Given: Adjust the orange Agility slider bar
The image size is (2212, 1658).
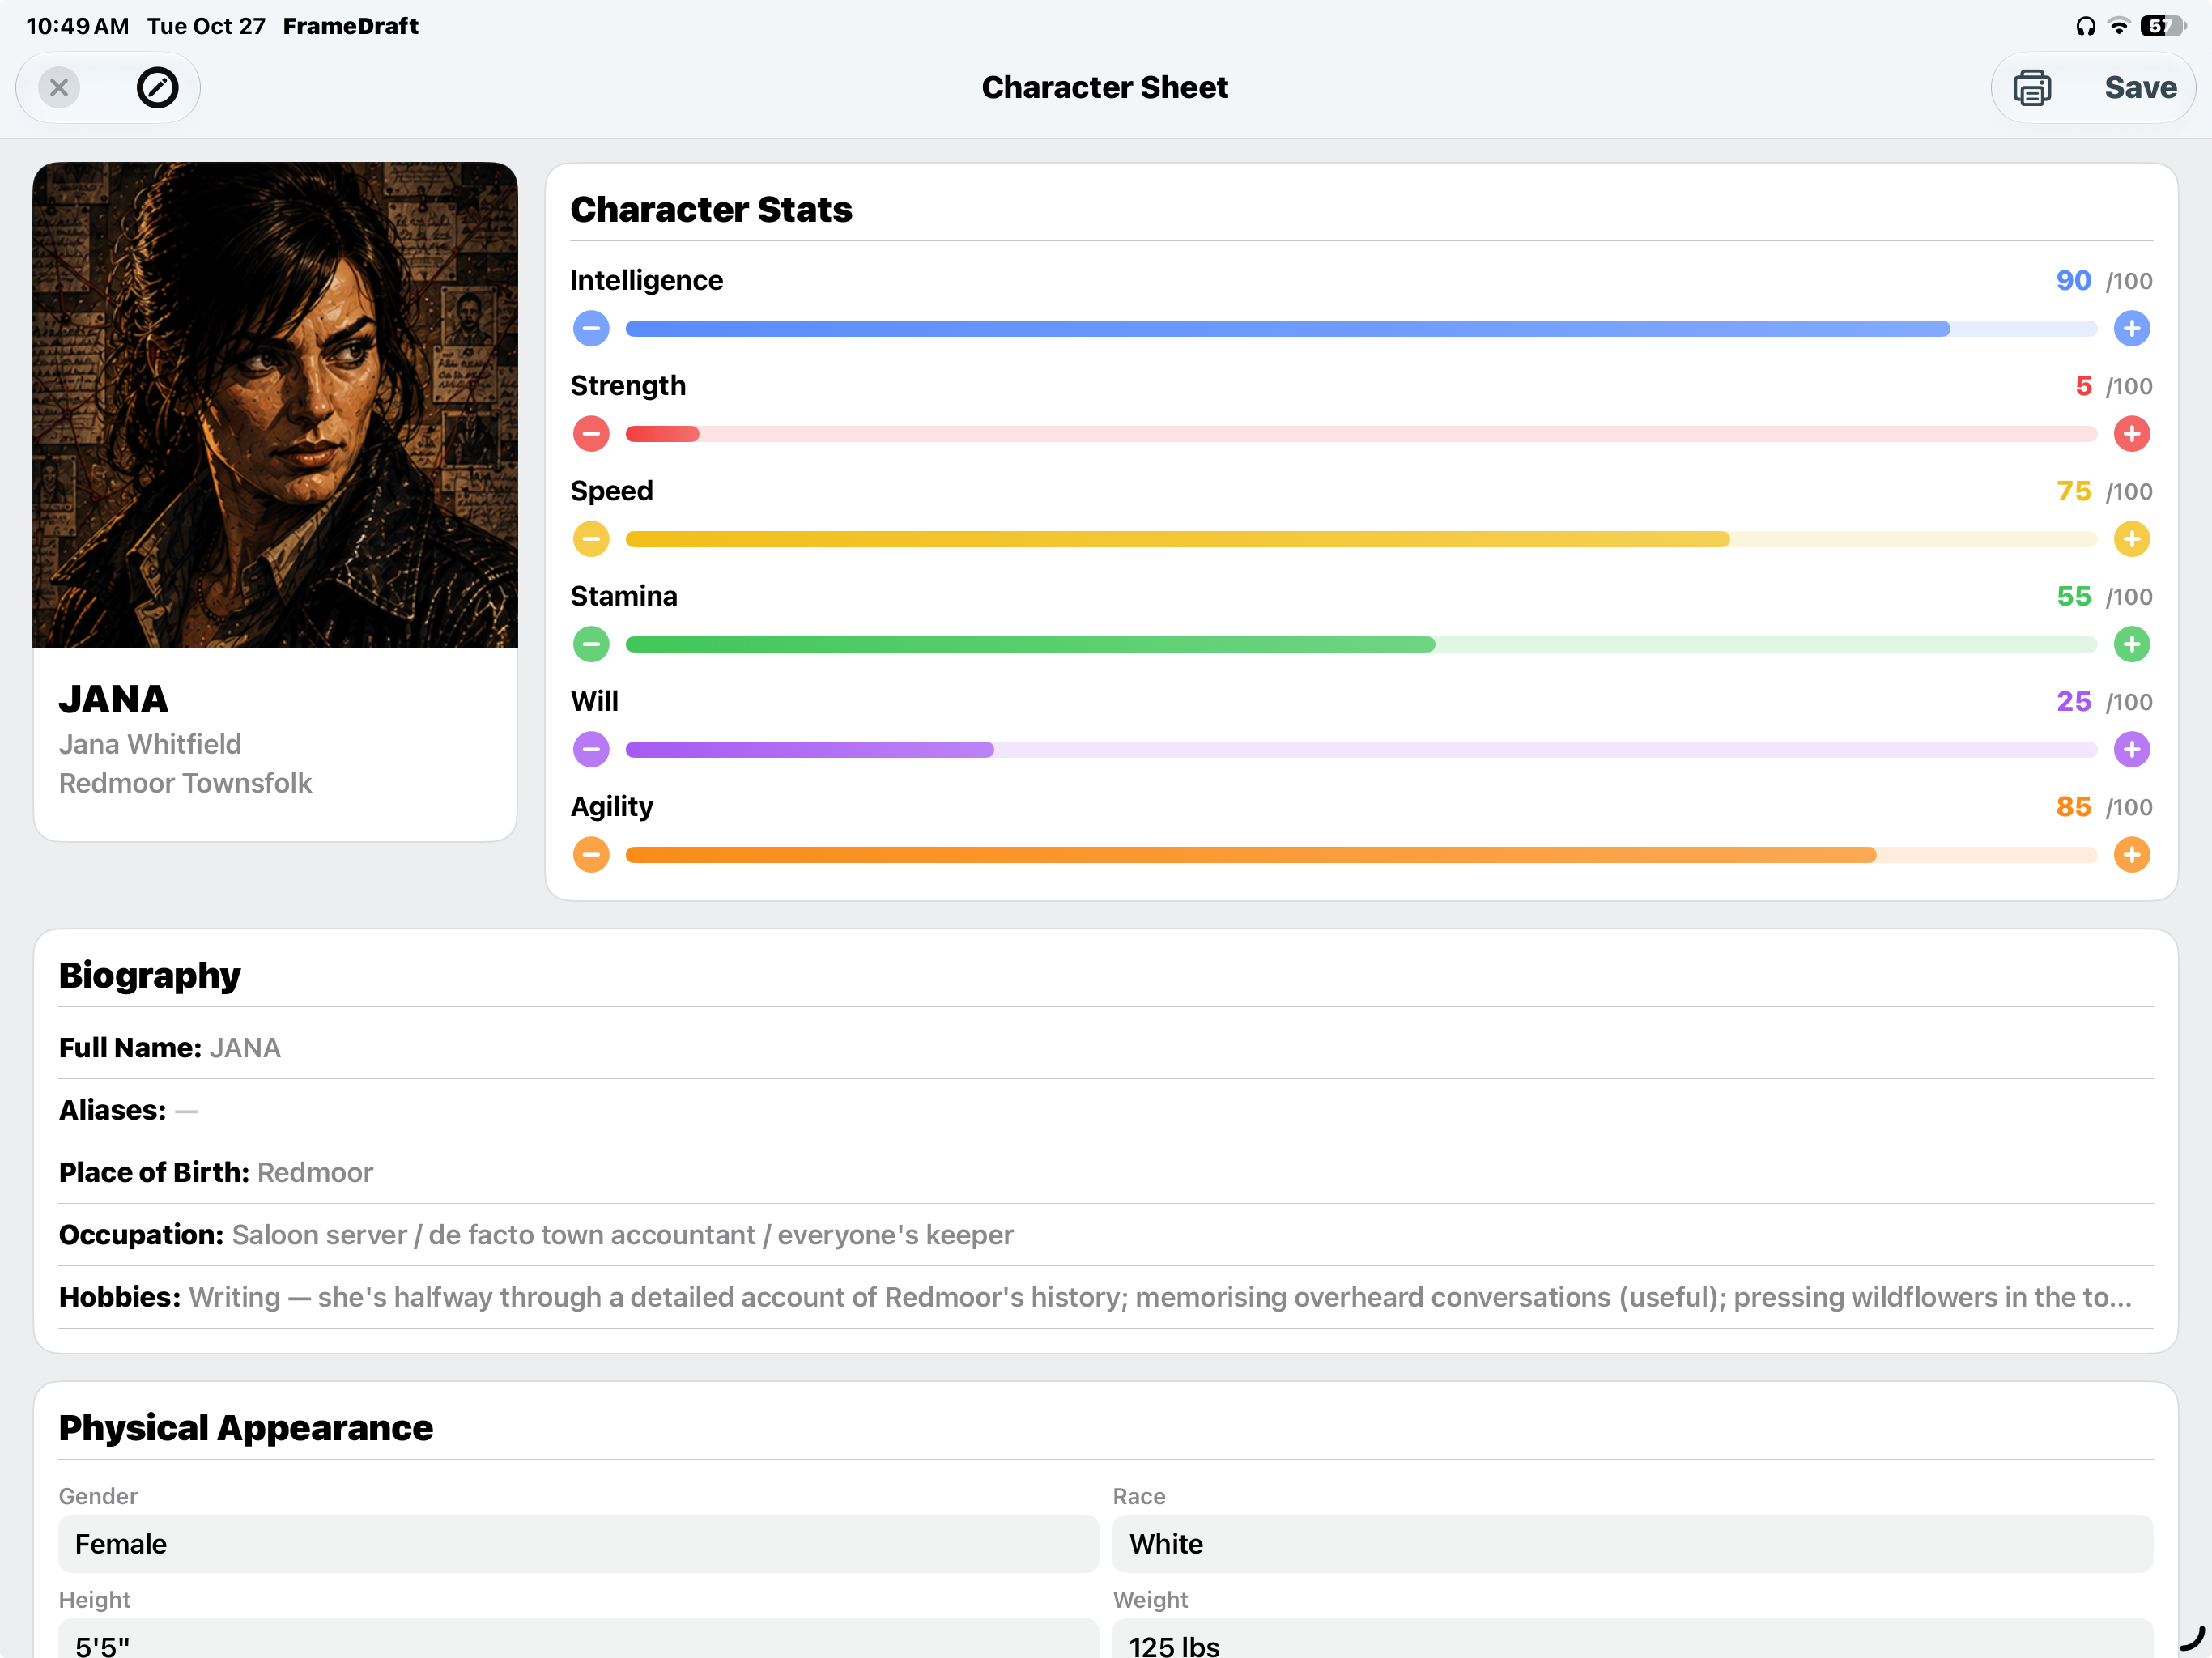Looking at the screenshot, I should click(1361, 854).
